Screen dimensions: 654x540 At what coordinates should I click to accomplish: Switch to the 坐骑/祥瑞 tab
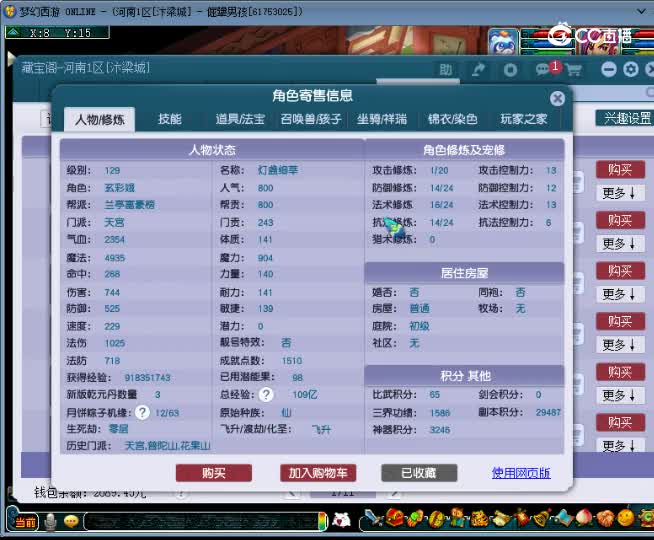click(x=382, y=119)
